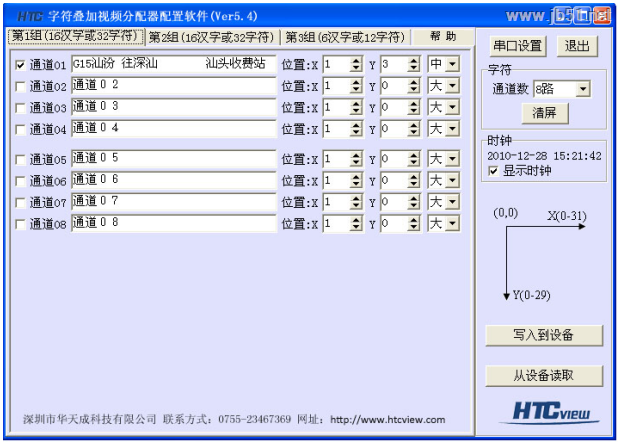
Task: Click the 写入到设备 button
Action: tap(544, 335)
